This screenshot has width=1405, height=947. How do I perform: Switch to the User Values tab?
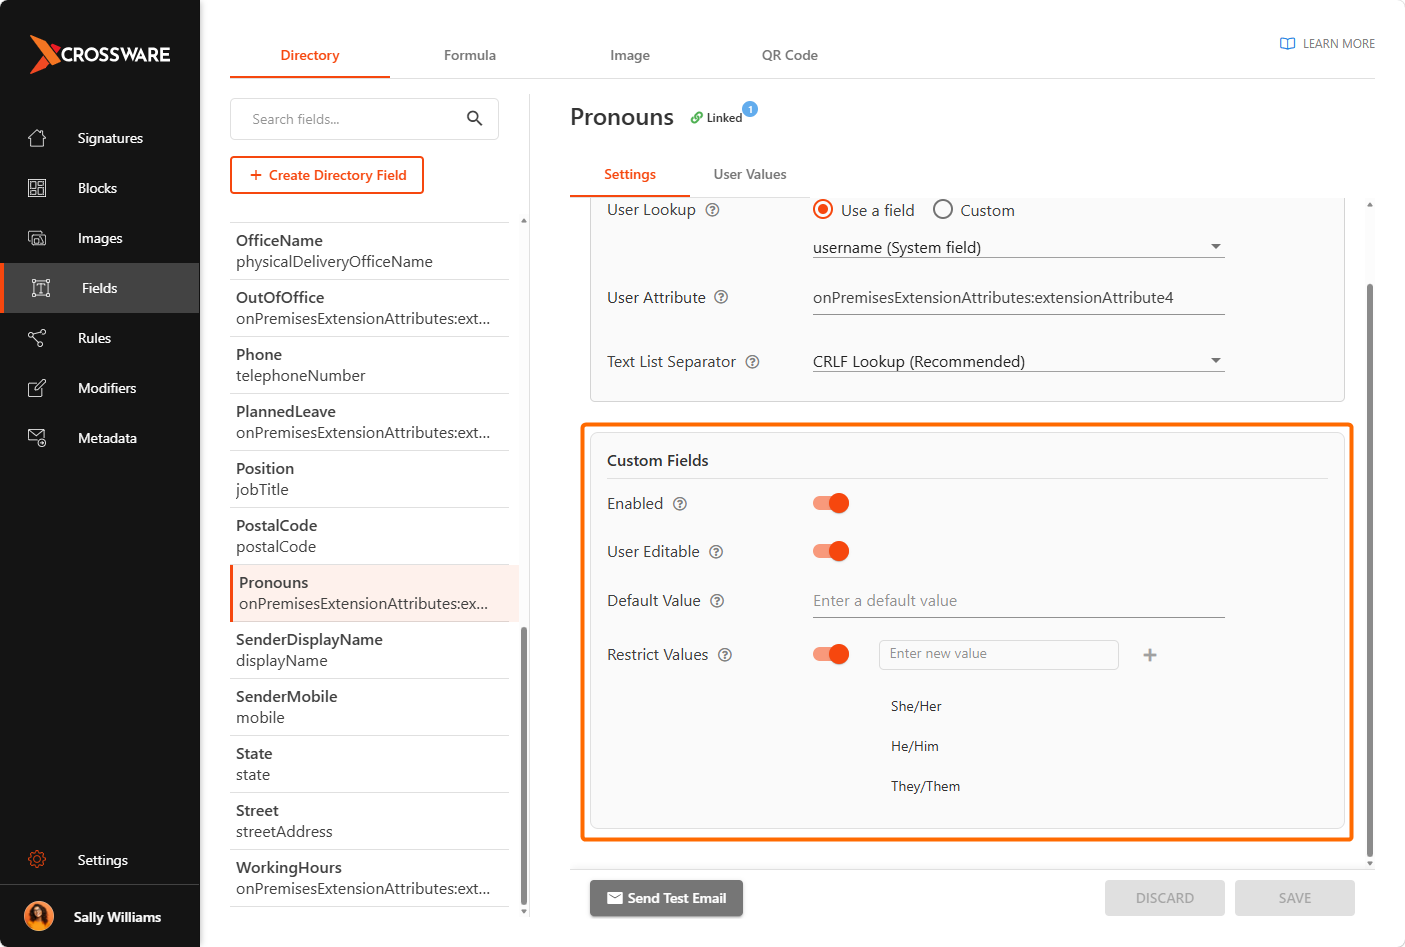(x=750, y=174)
